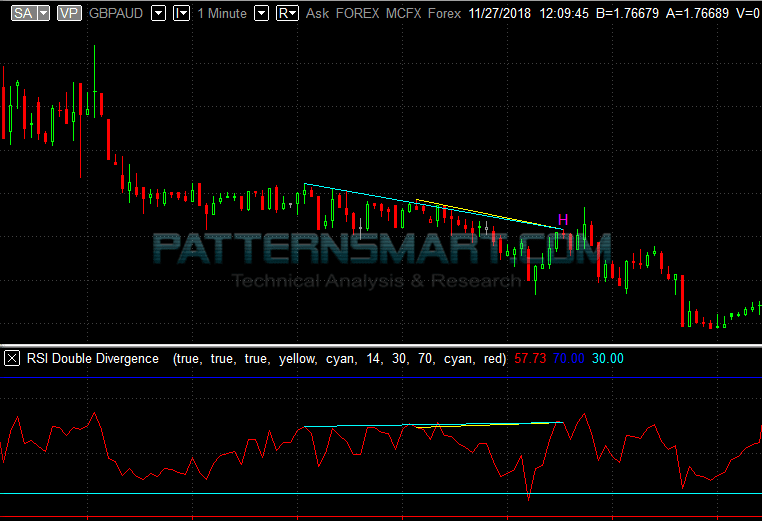Click the SA button in the status line
762x521 pixels.
point(24,13)
